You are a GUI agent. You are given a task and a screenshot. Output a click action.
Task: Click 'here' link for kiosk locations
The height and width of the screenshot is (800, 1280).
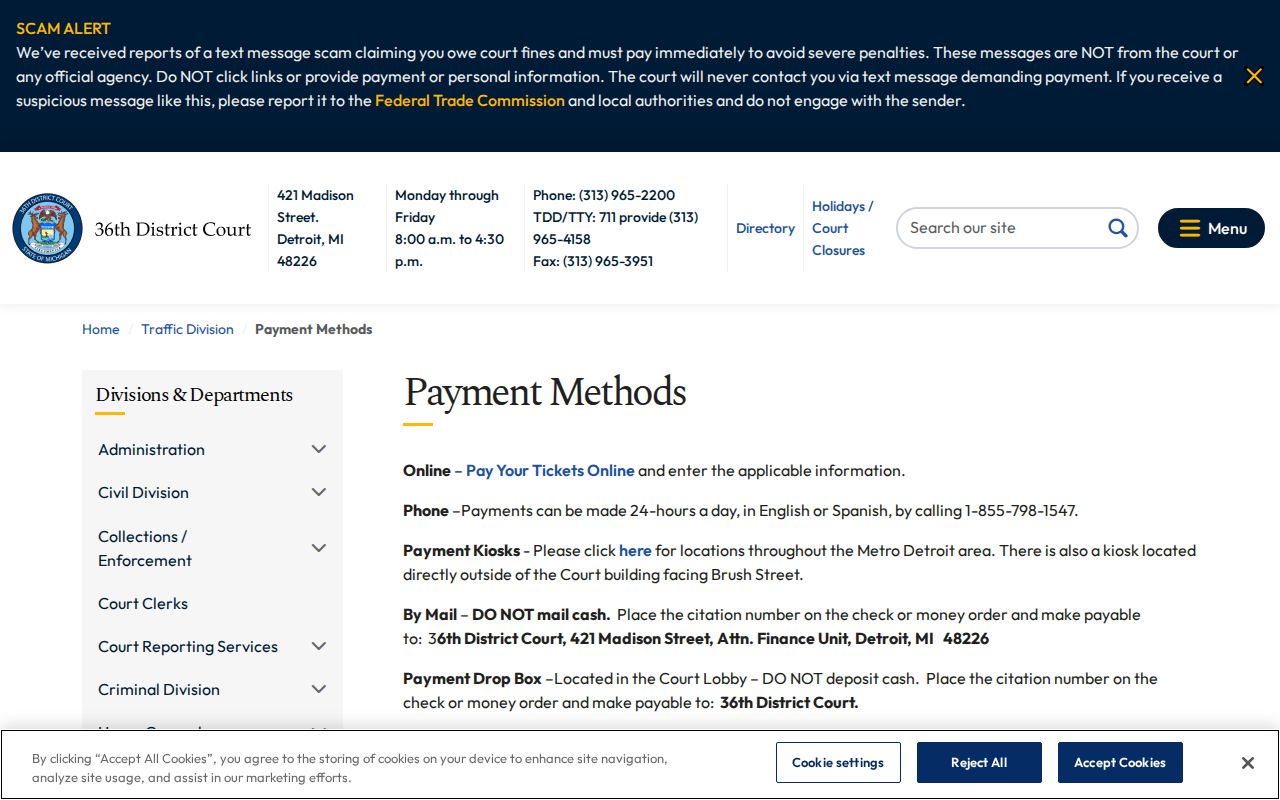pos(635,550)
